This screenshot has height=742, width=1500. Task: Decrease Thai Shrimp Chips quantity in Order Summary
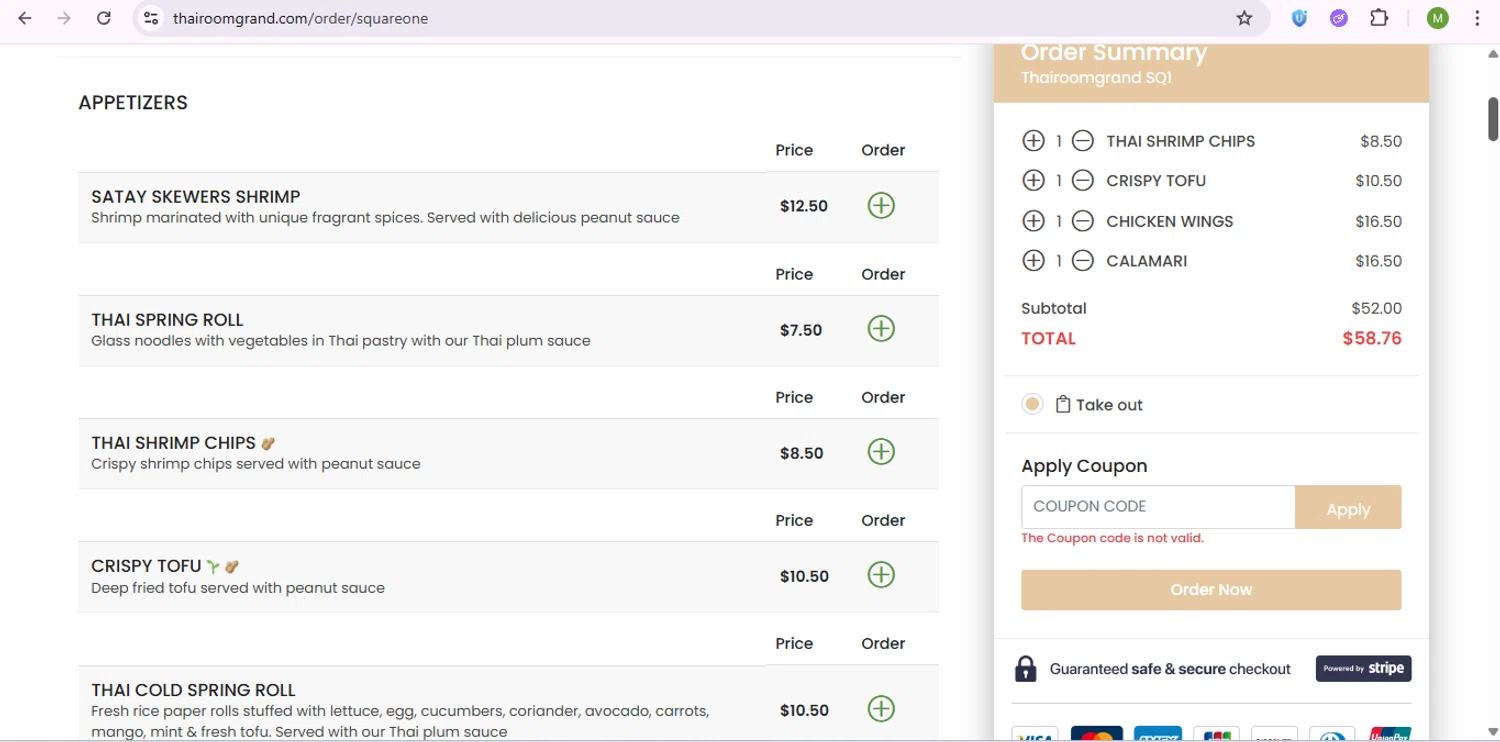[1082, 141]
